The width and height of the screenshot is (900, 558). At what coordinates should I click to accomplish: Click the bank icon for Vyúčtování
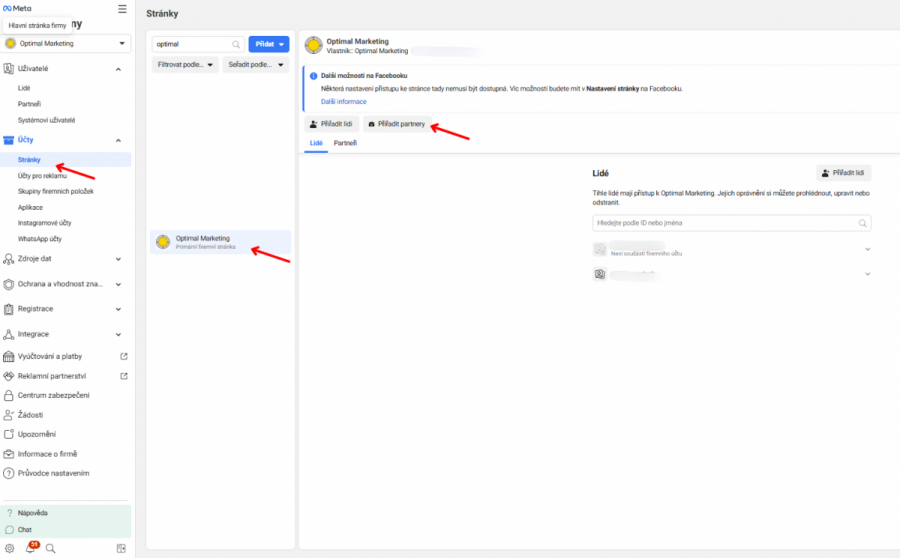tap(9, 356)
